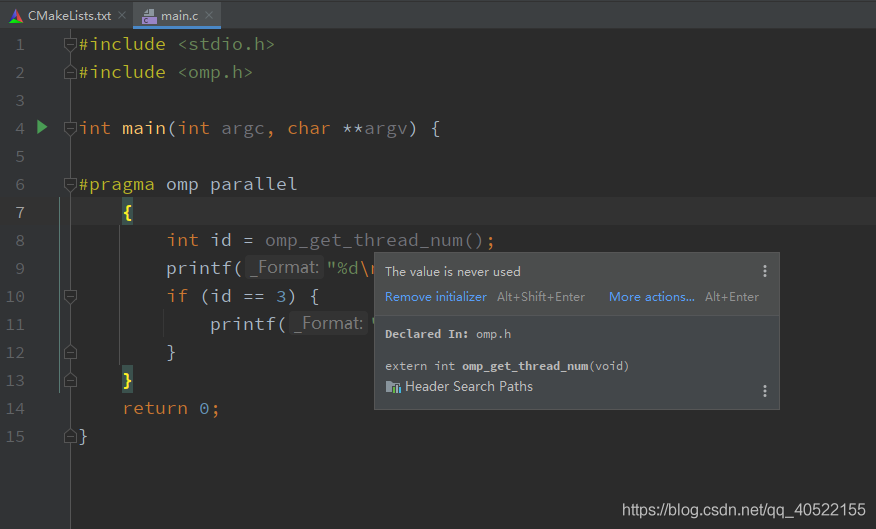Apply the Remove initializer quick fix
Viewport: 876px width, 529px height.
coord(436,297)
